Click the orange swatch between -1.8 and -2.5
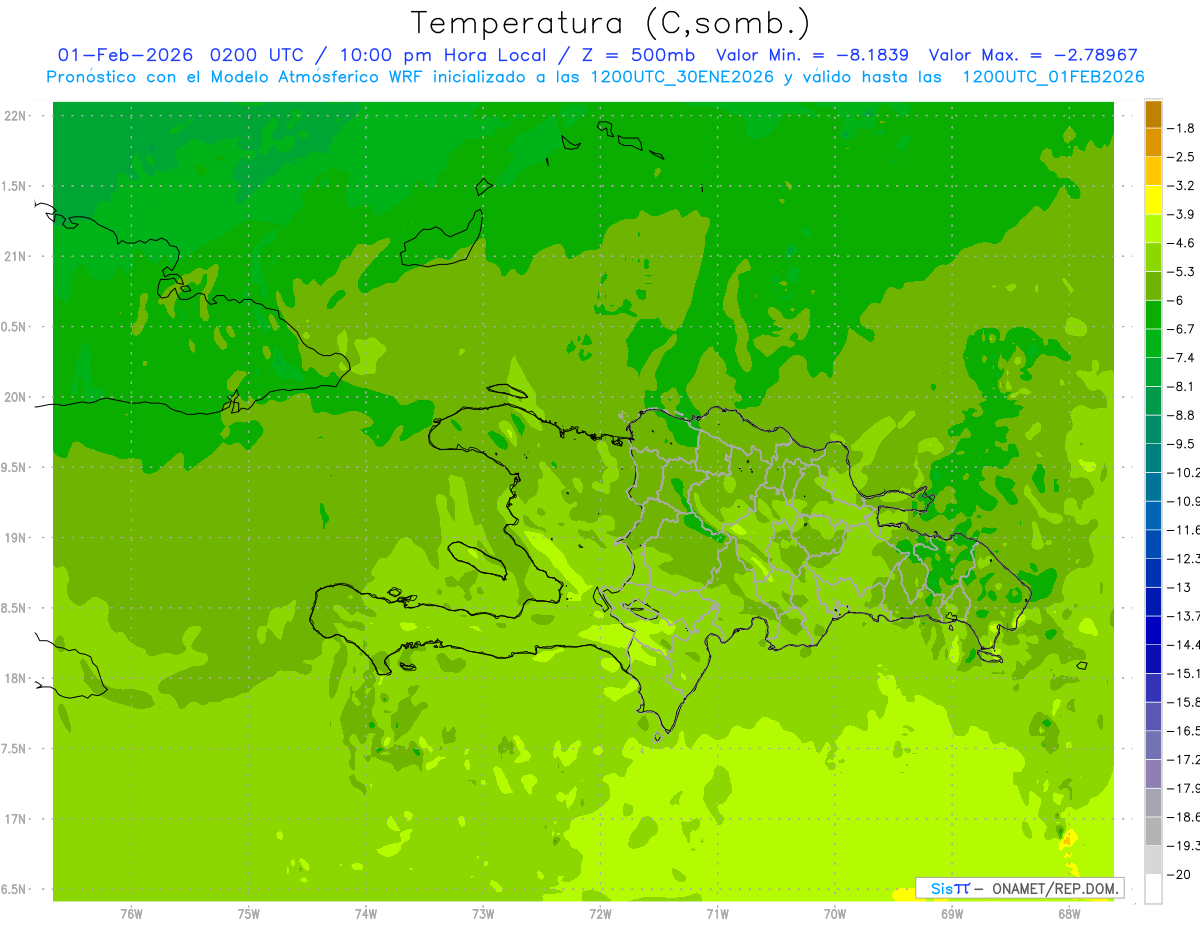This screenshot has height=927, width=1200. point(1153,143)
